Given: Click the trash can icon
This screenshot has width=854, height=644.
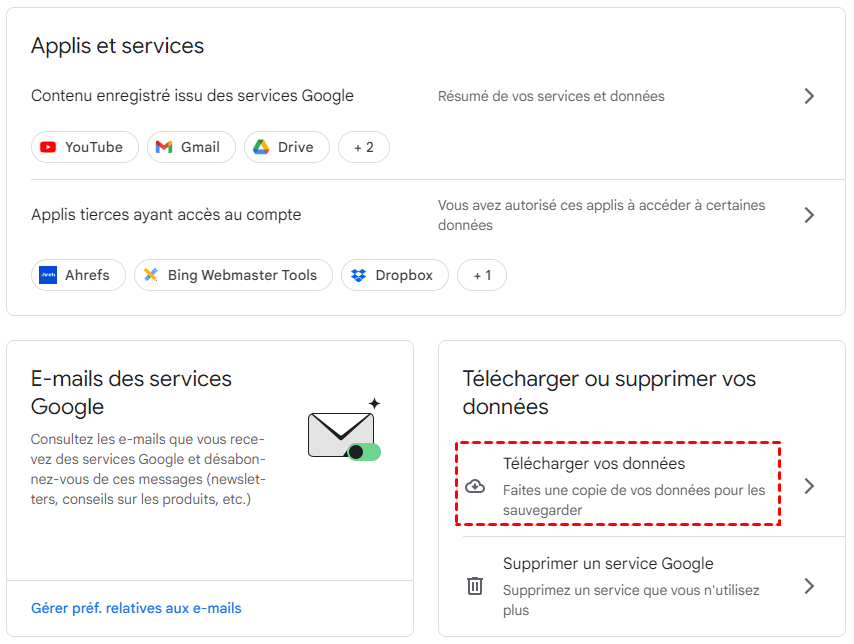Looking at the screenshot, I should pyautogui.click(x=475, y=586).
